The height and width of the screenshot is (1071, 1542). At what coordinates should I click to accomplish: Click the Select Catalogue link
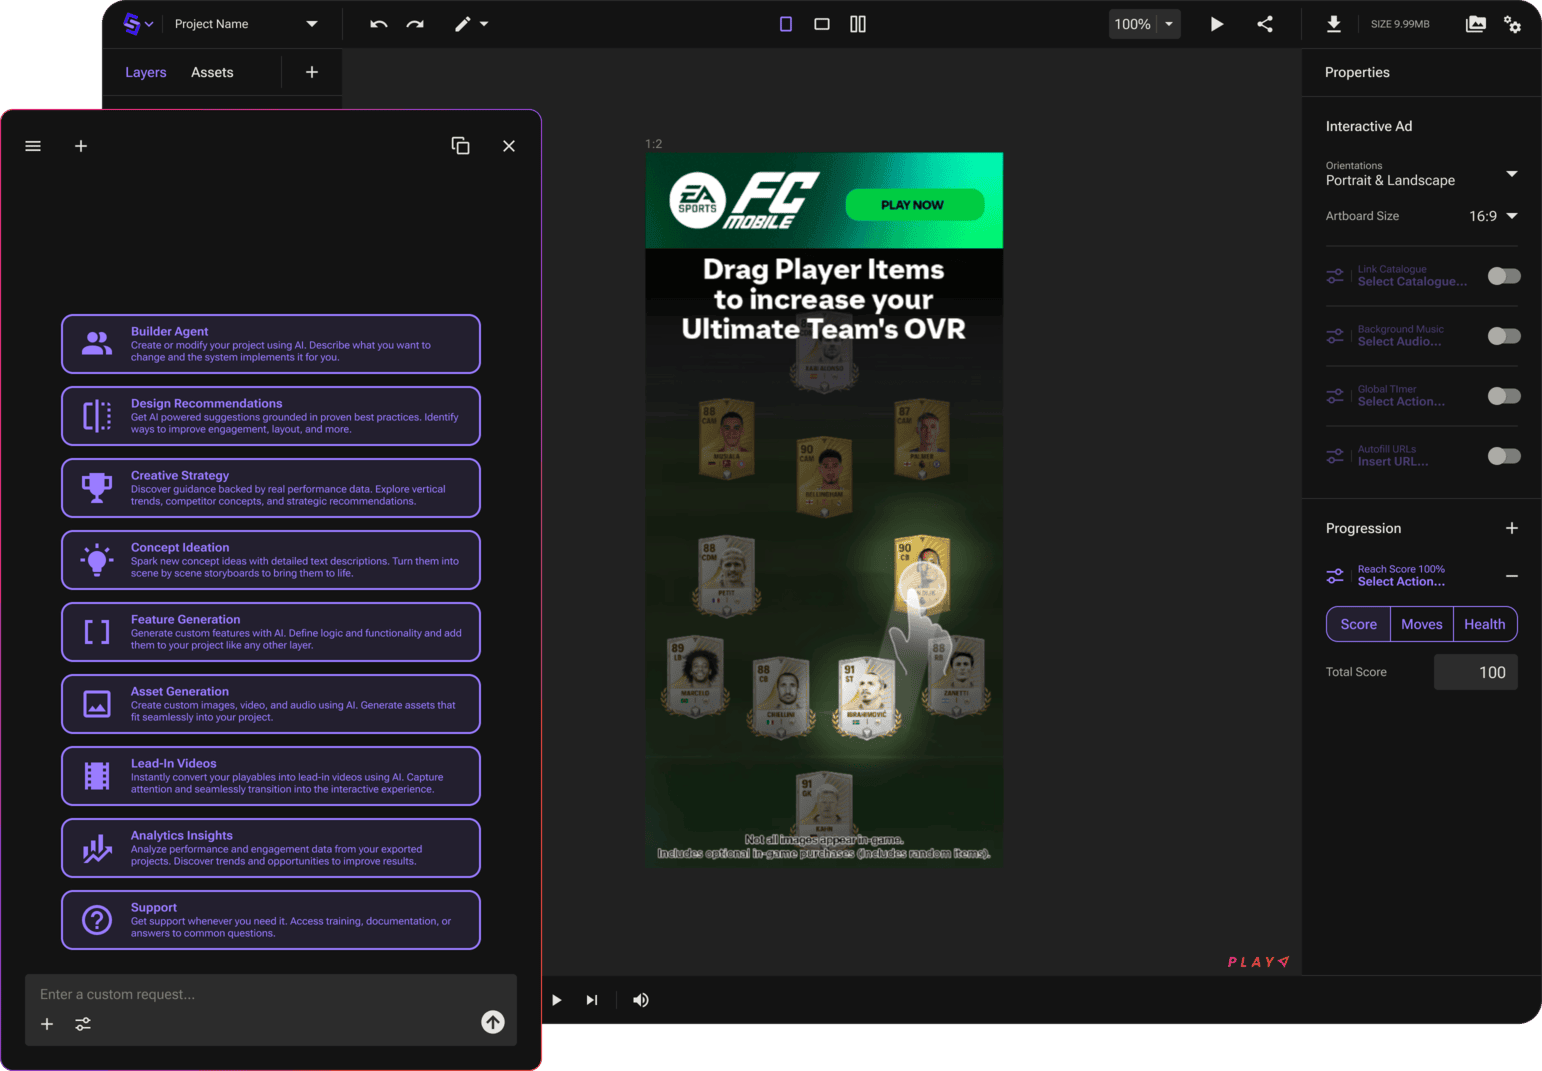[1412, 282]
